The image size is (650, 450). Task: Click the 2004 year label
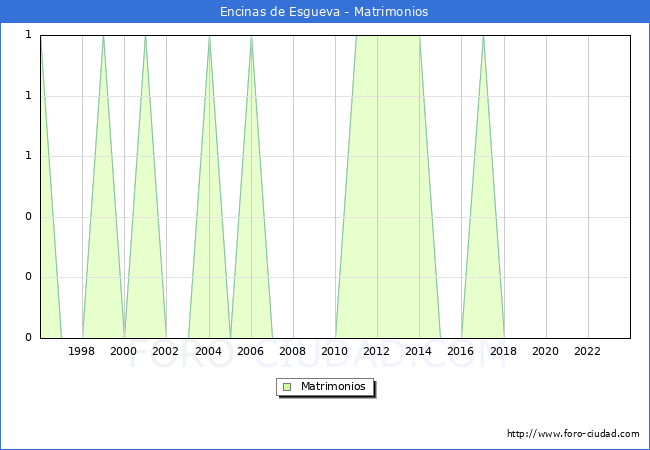point(209,351)
